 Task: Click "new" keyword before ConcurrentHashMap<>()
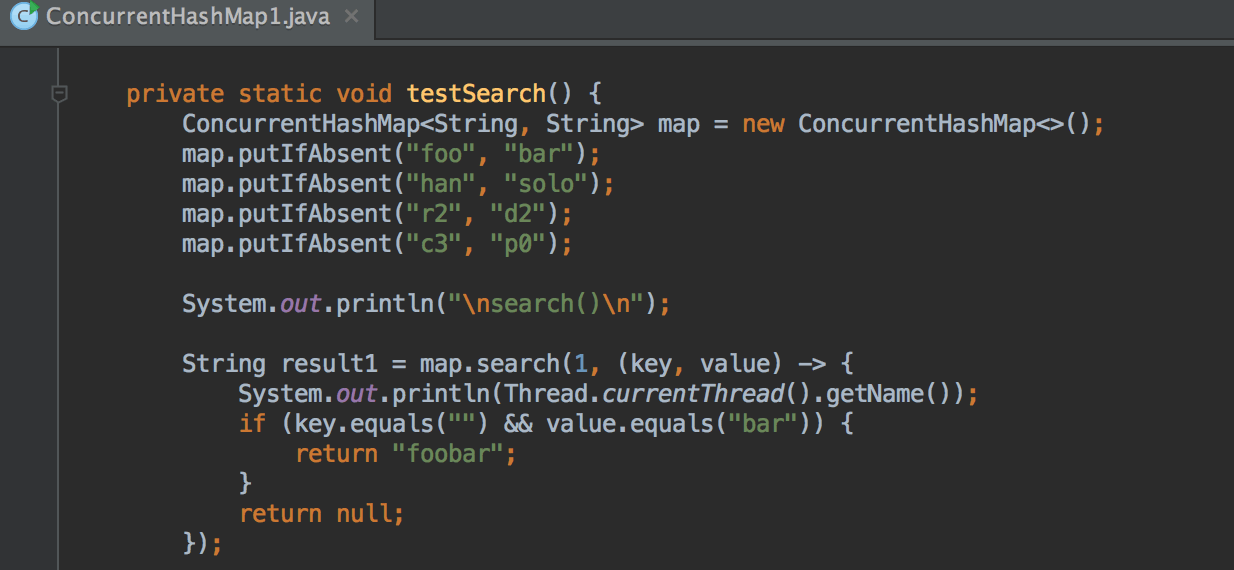click(762, 125)
